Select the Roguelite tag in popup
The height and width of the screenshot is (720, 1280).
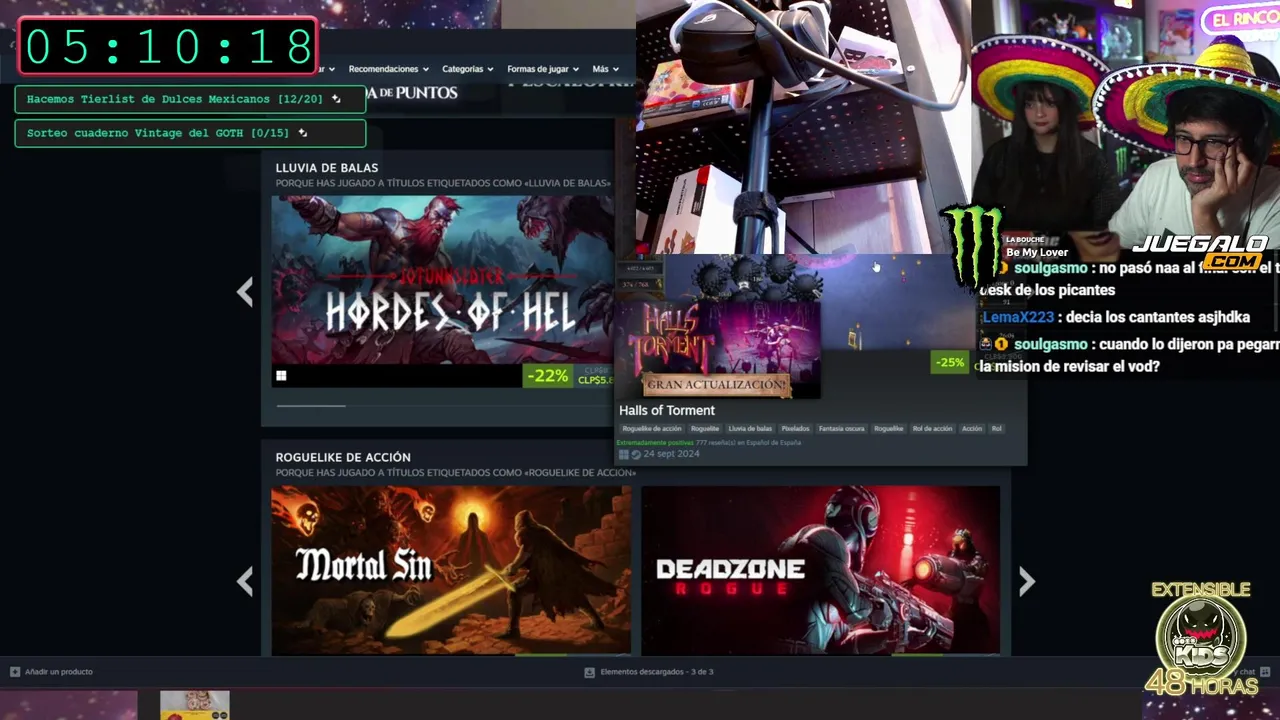click(x=705, y=429)
